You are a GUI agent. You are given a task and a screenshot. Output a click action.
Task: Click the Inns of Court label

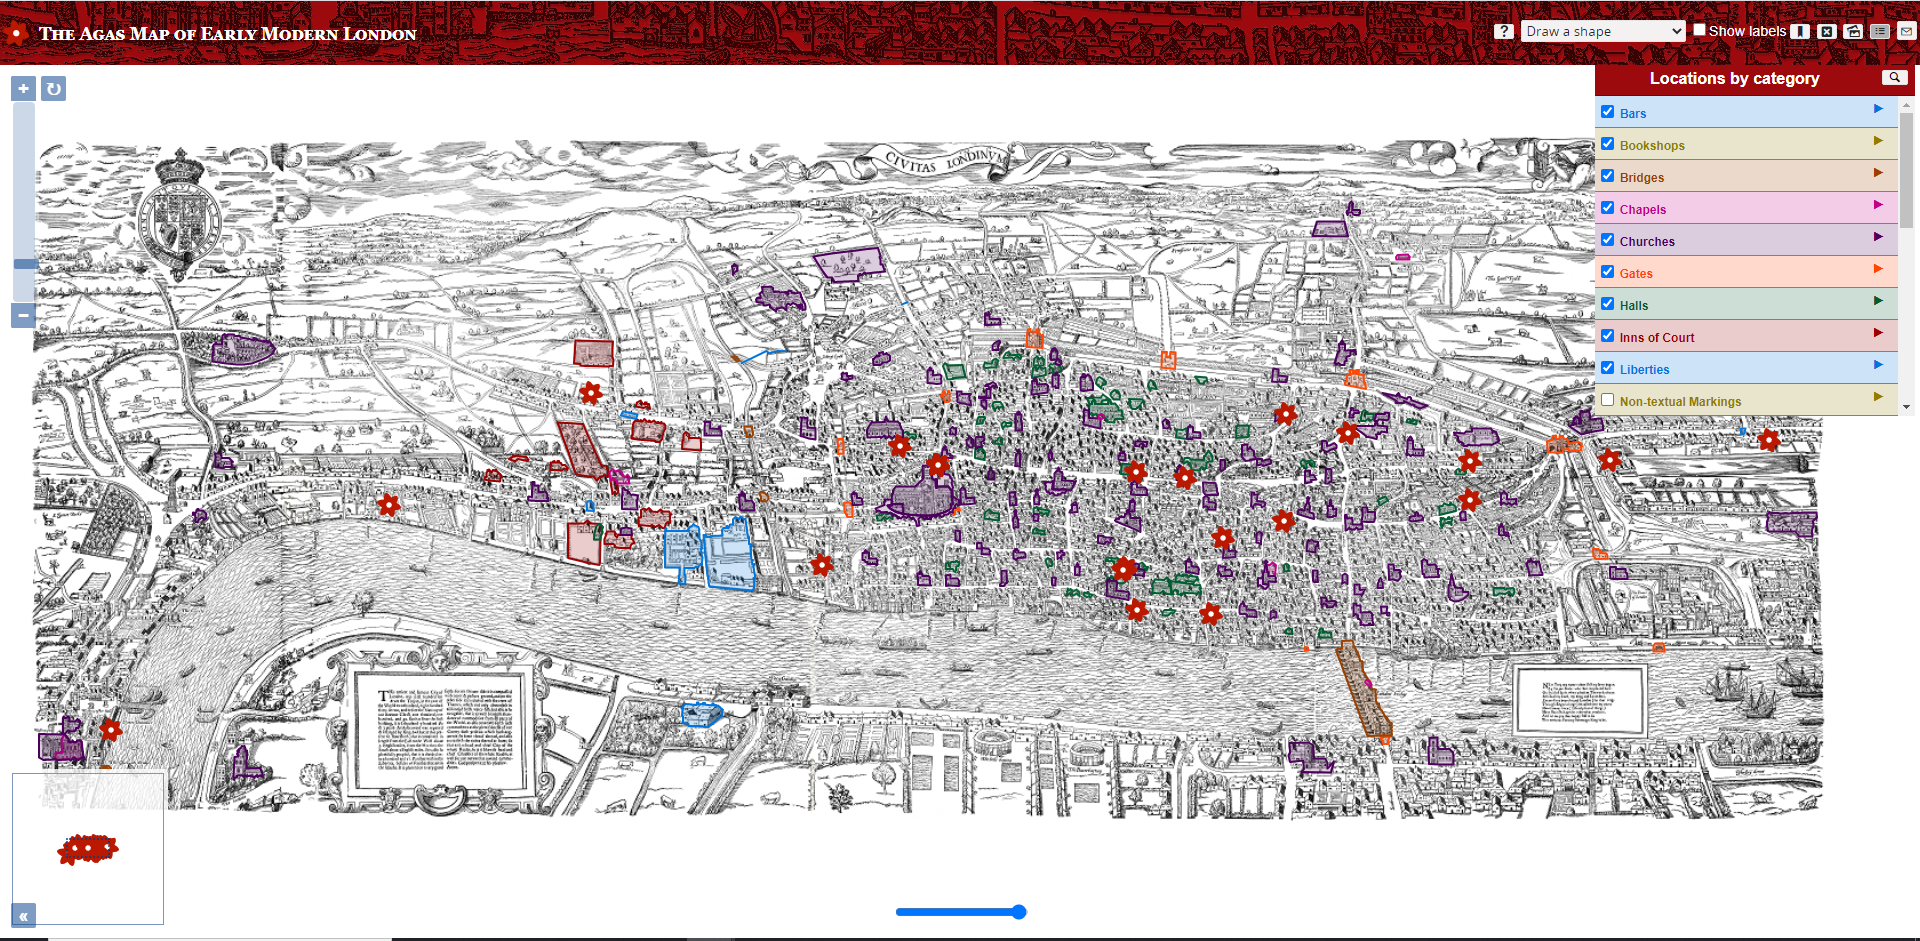tap(1657, 338)
